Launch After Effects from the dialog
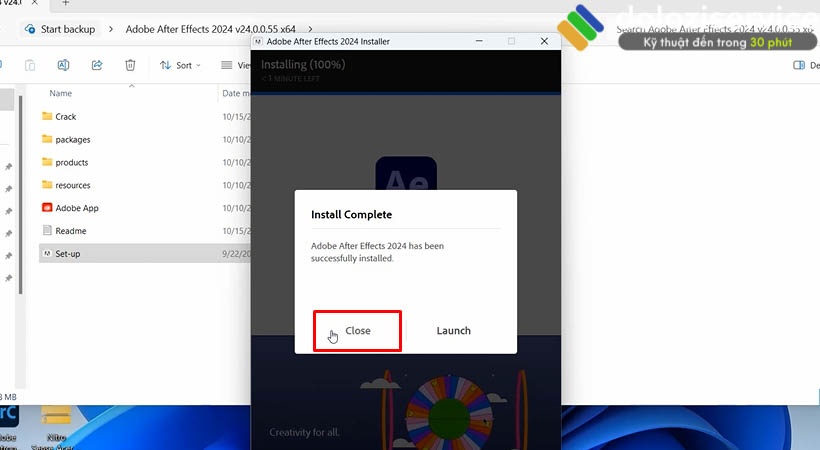The width and height of the screenshot is (820, 450). 453,331
